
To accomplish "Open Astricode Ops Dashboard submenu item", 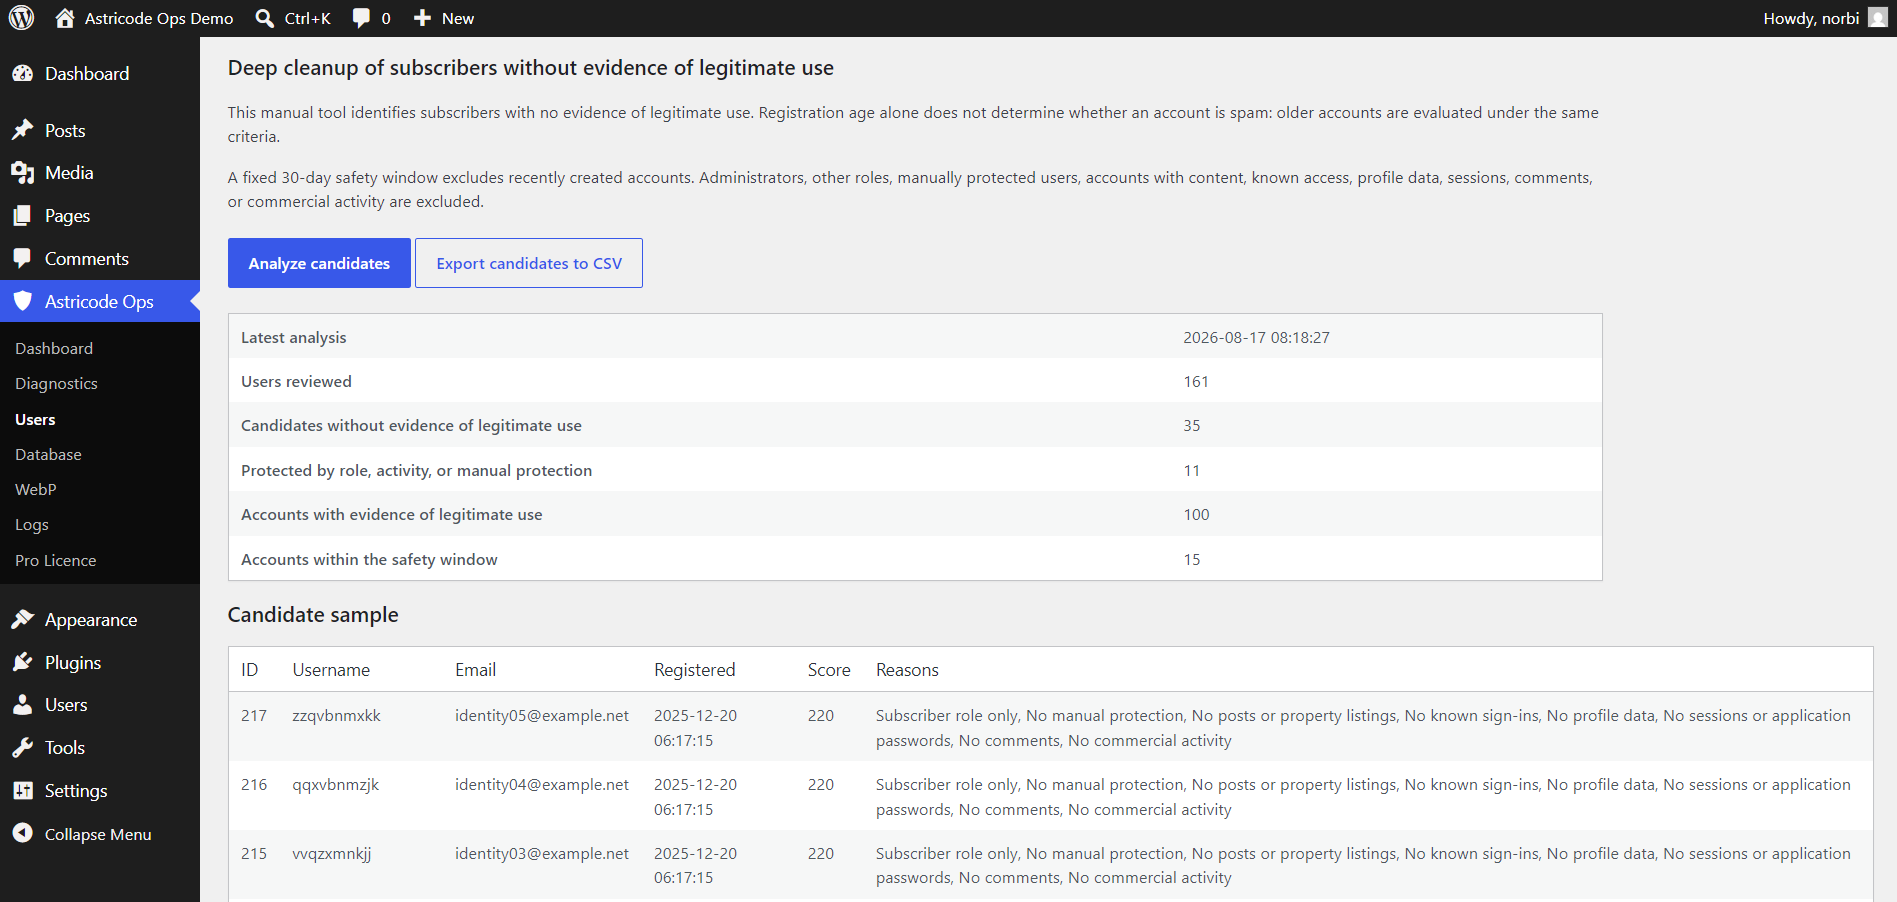I will click(x=54, y=348).
